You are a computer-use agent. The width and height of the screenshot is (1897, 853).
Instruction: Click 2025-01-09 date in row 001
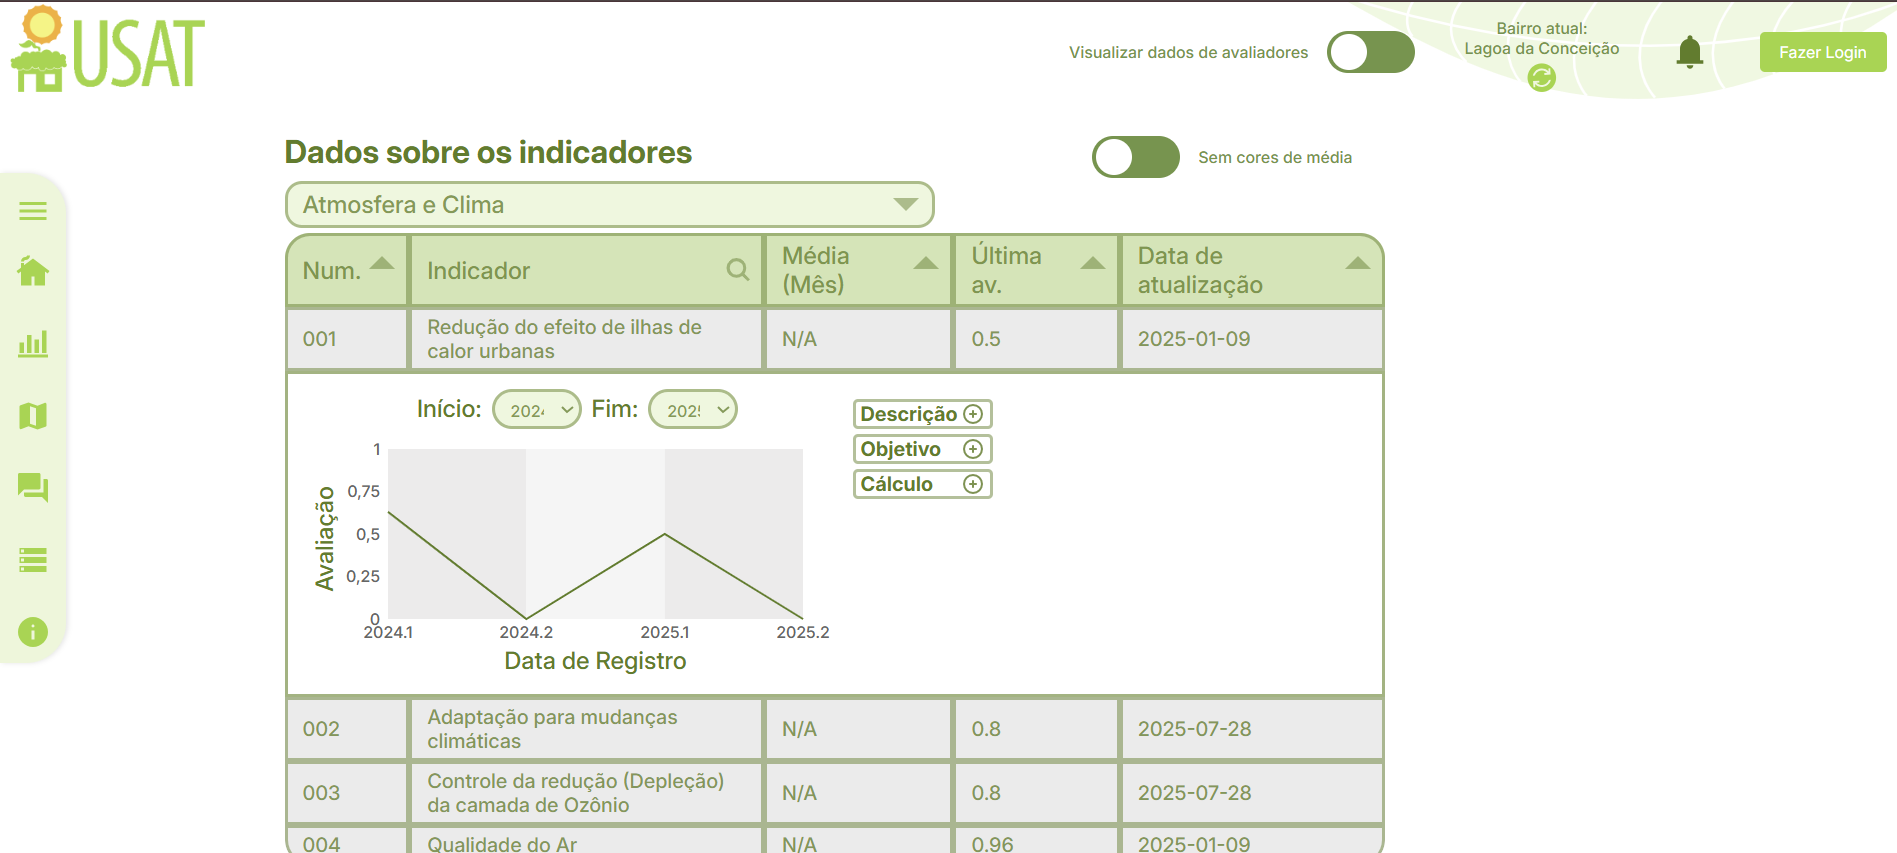pos(1195,339)
